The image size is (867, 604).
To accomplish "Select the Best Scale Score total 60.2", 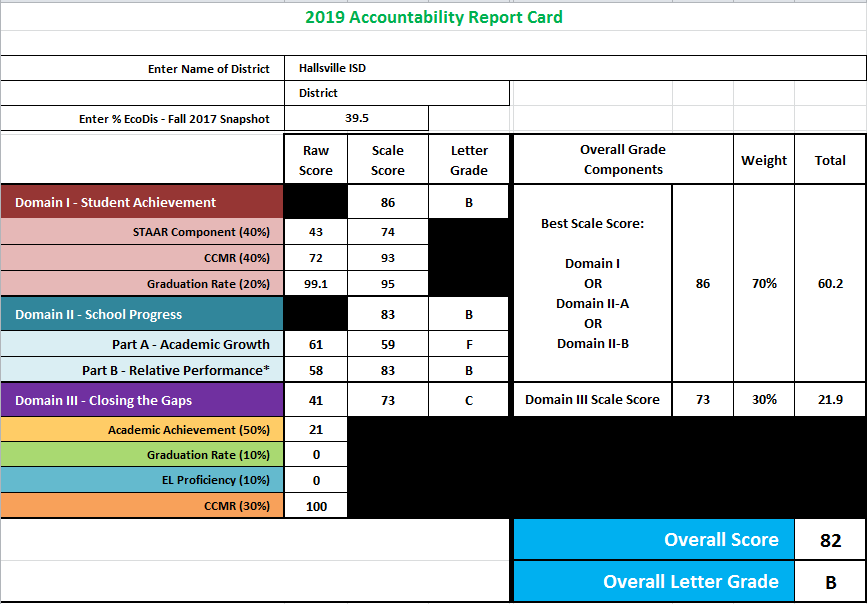I will point(830,283).
